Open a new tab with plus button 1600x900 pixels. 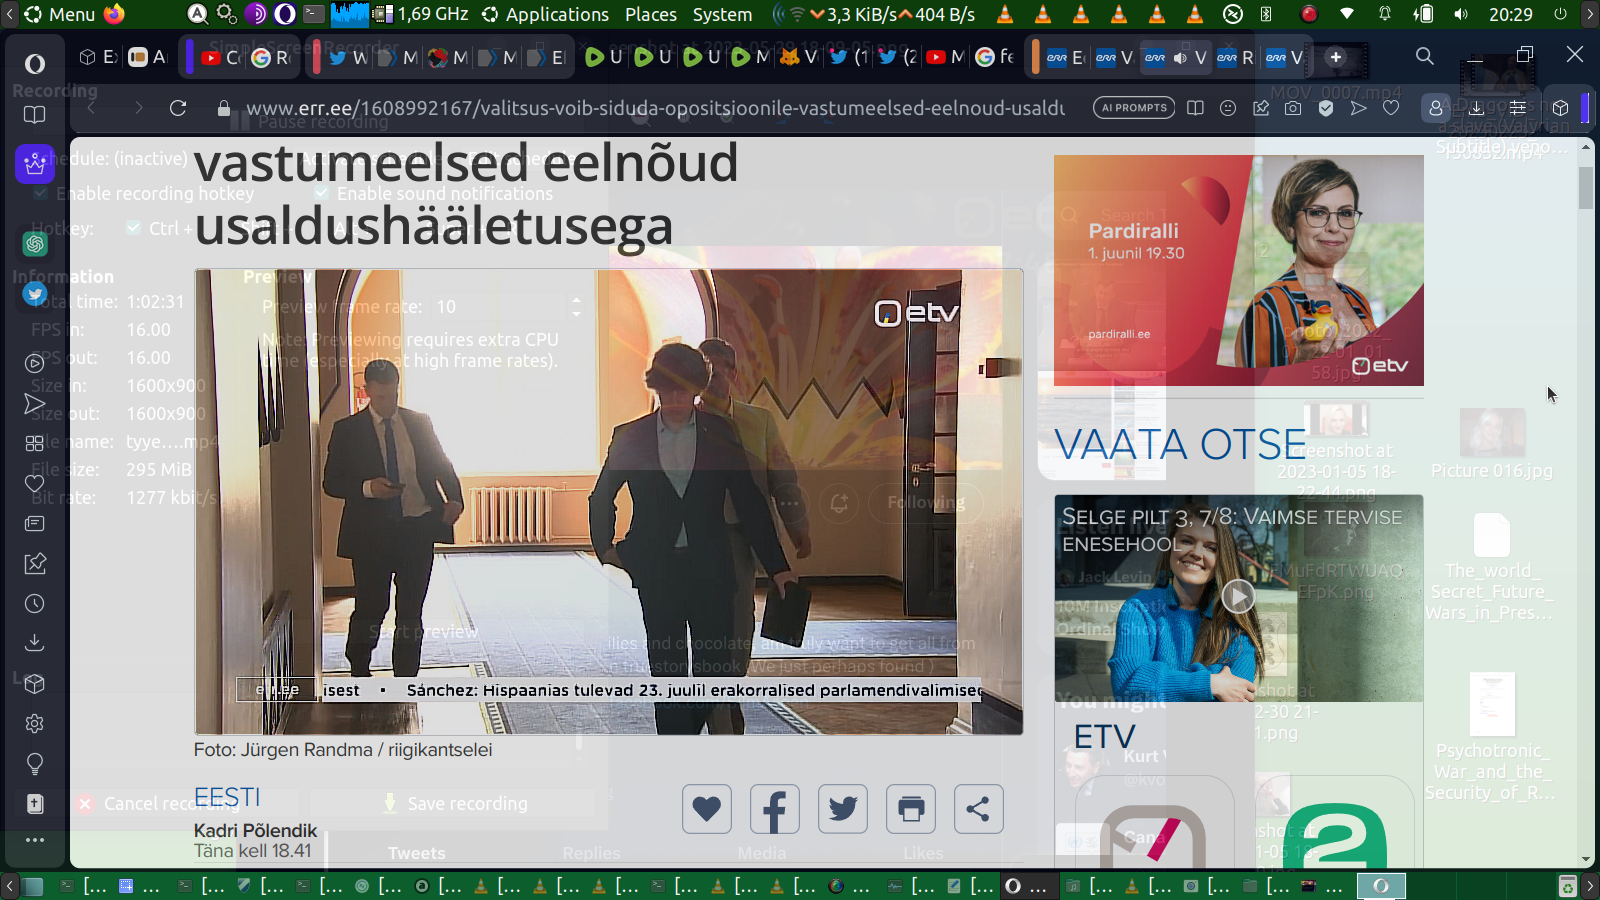click(1336, 58)
